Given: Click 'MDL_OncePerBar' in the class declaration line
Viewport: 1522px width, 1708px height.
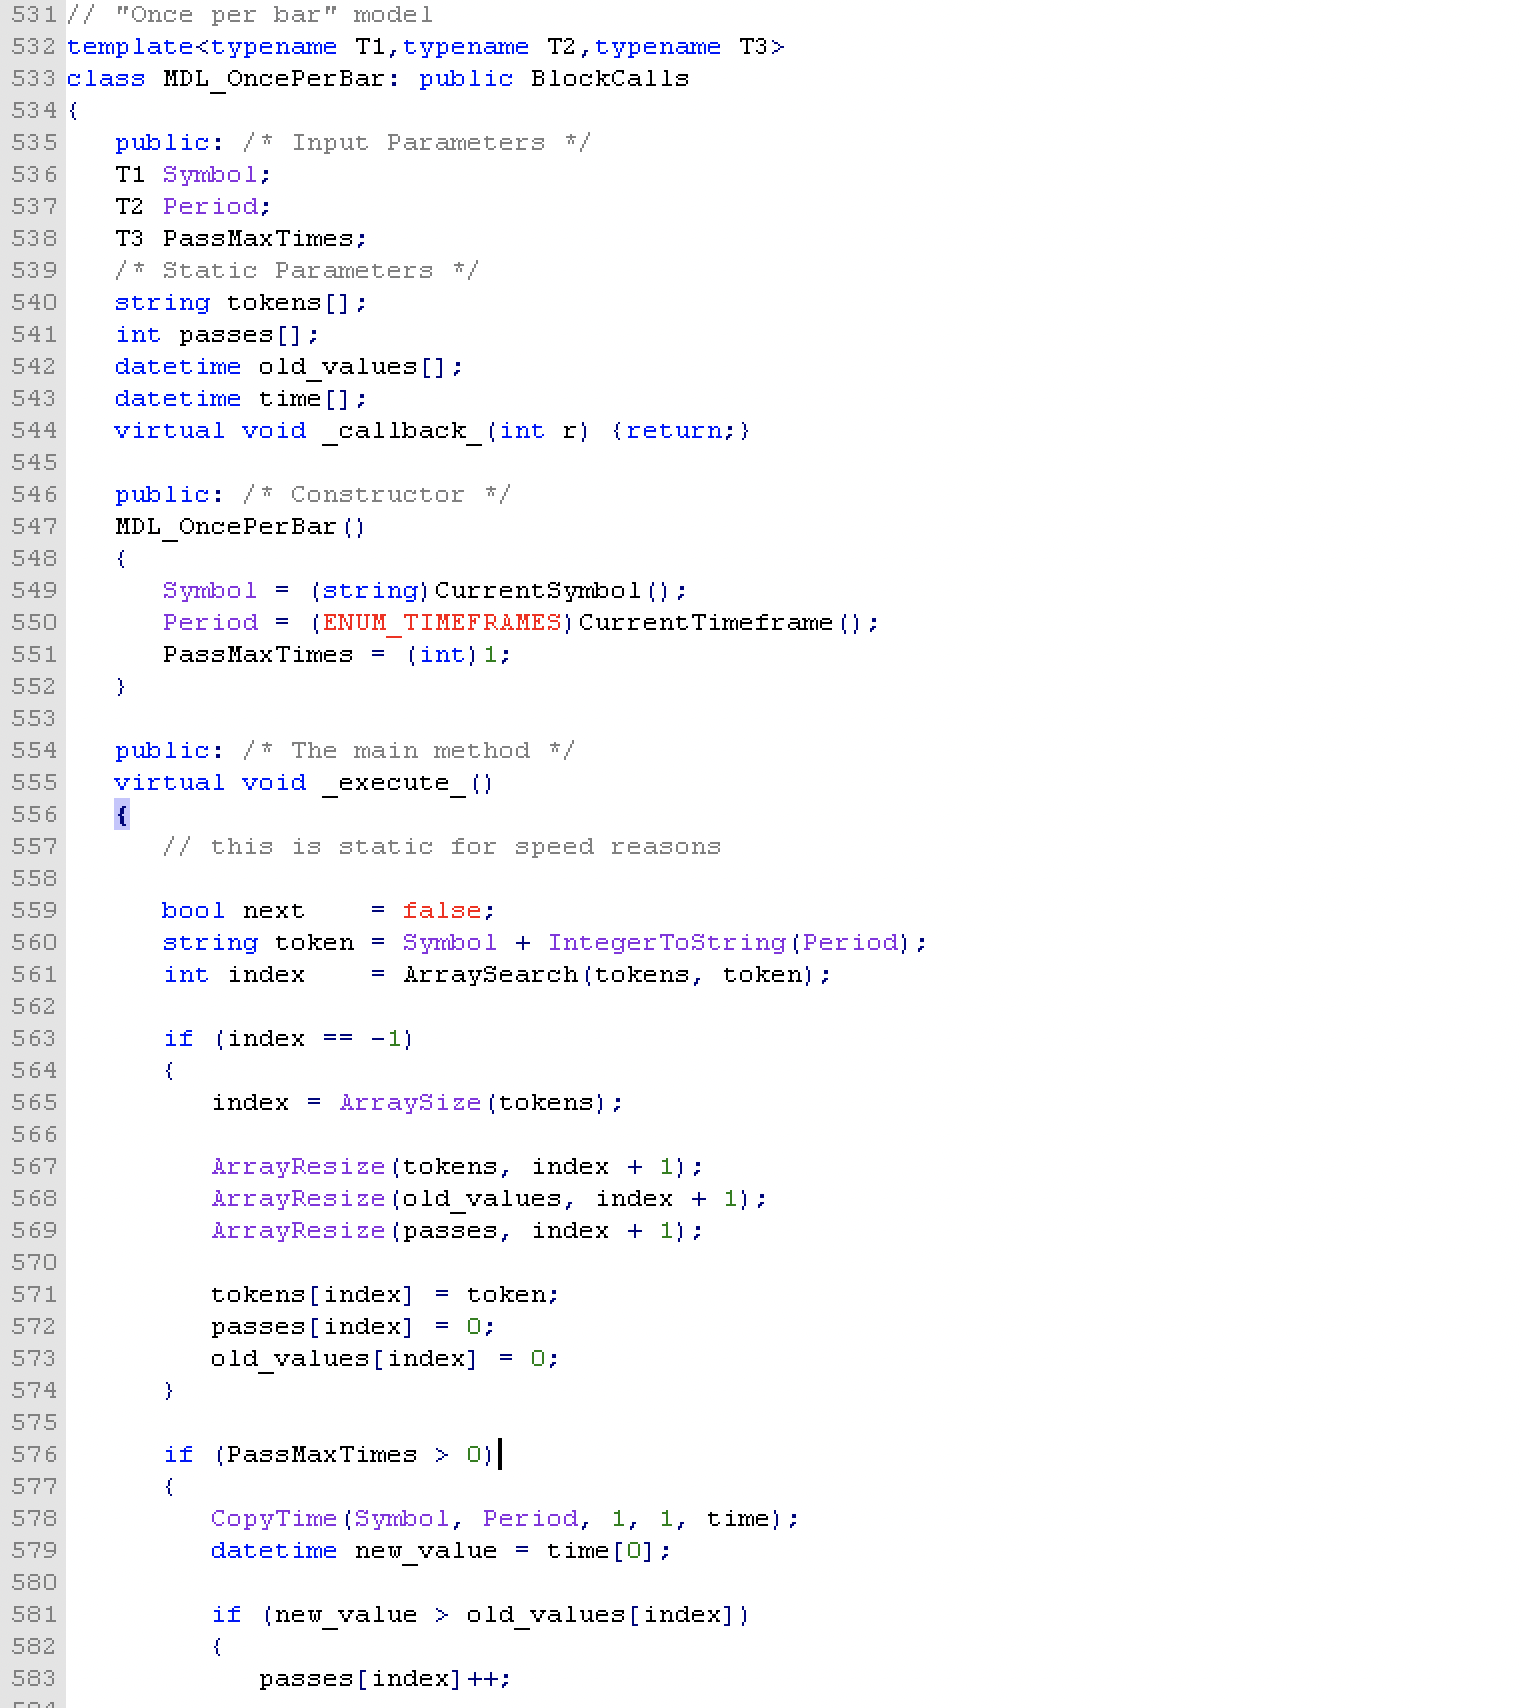Looking at the screenshot, I should coord(274,79).
